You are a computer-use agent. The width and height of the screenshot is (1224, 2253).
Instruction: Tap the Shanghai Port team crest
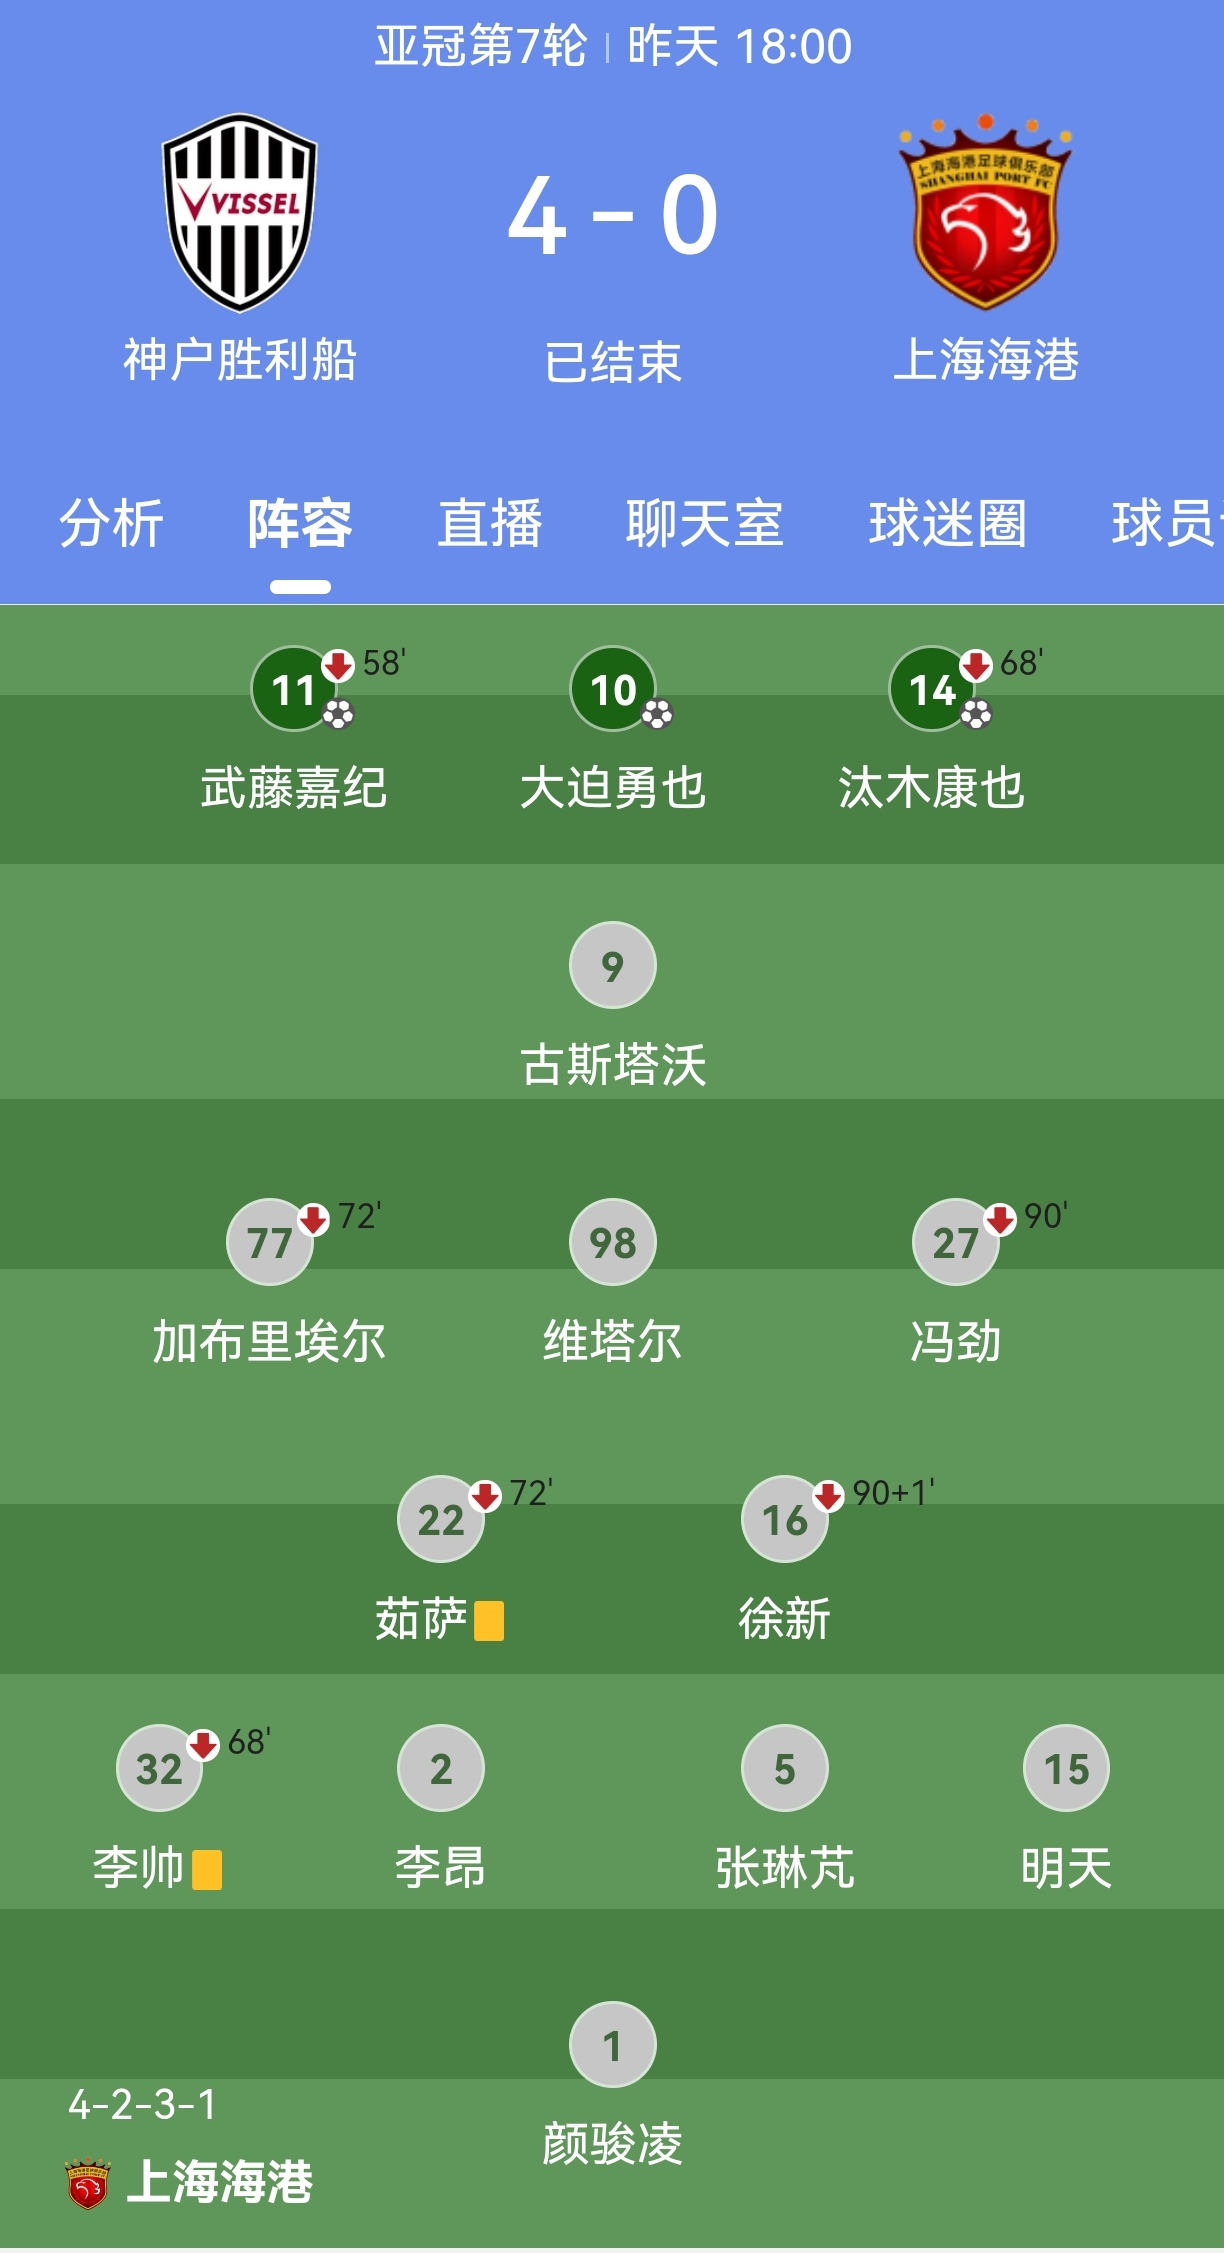(x=985, y=212)
